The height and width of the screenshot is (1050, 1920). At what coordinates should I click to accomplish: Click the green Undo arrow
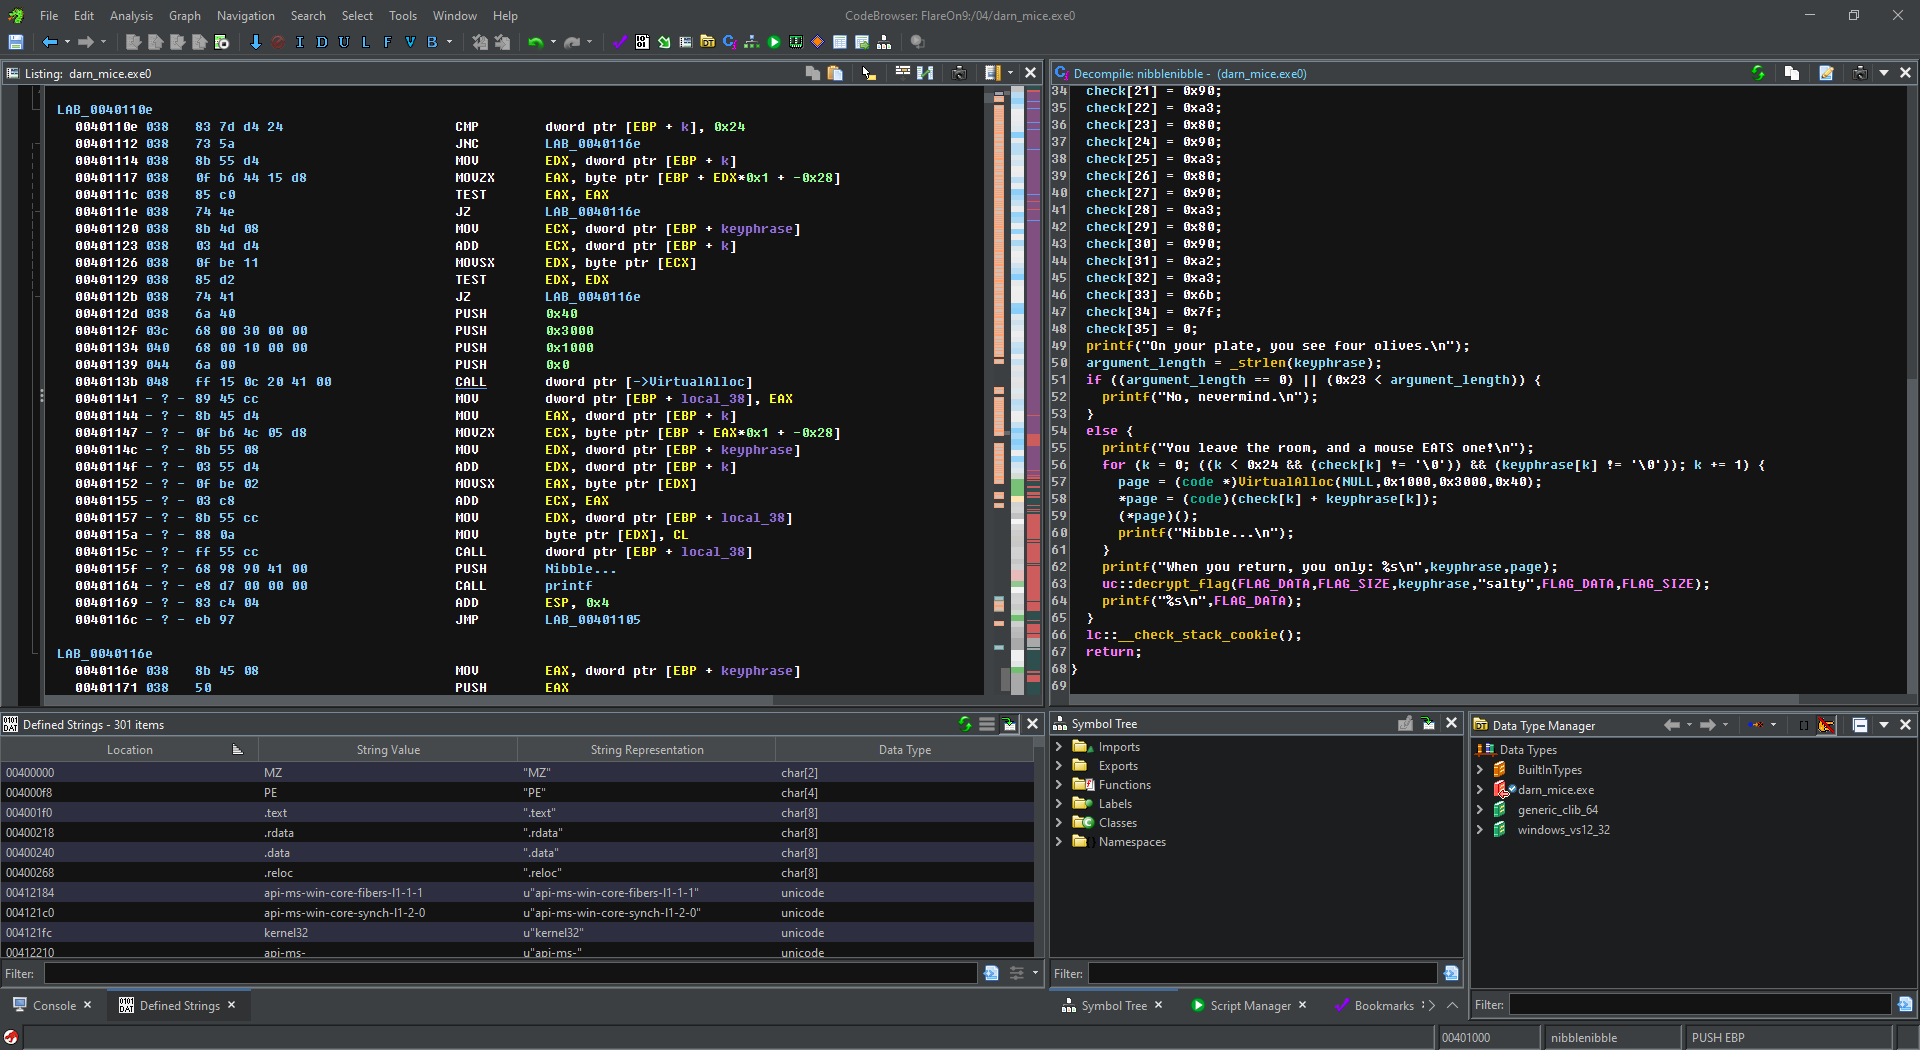click(x=535, y=42)
